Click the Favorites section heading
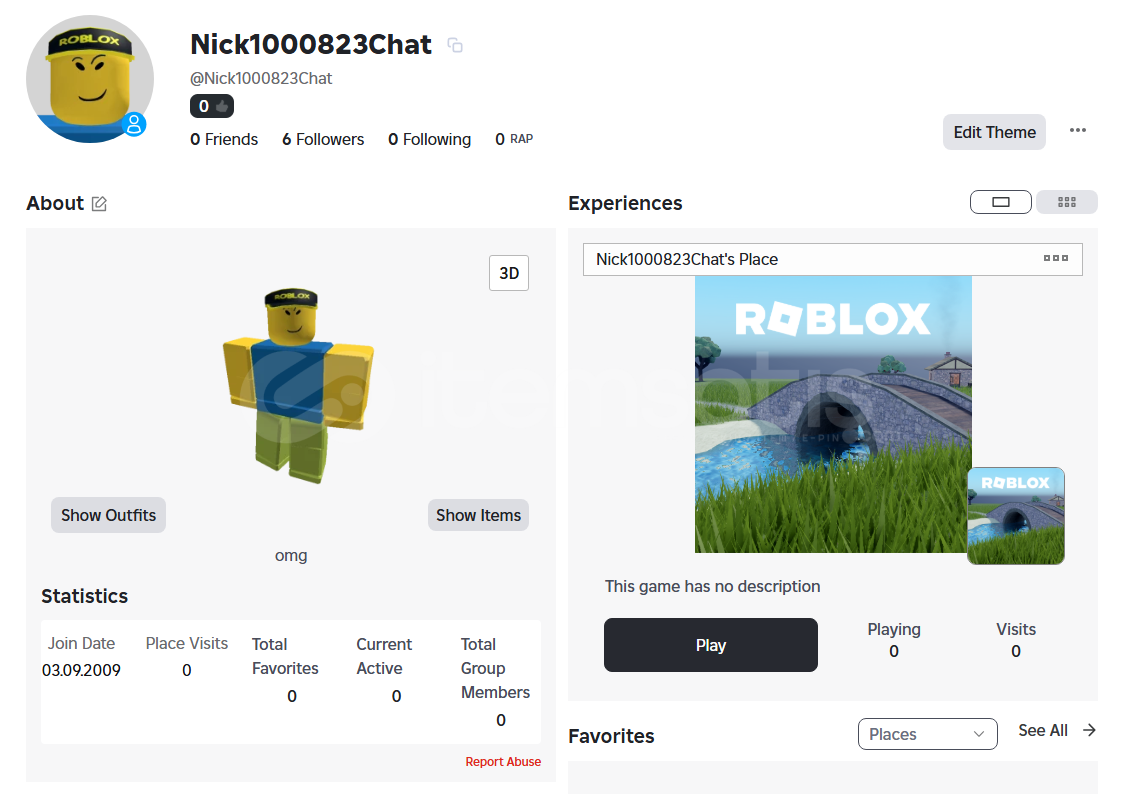This screenshot has height=794, width=1139. pos(612,737)
